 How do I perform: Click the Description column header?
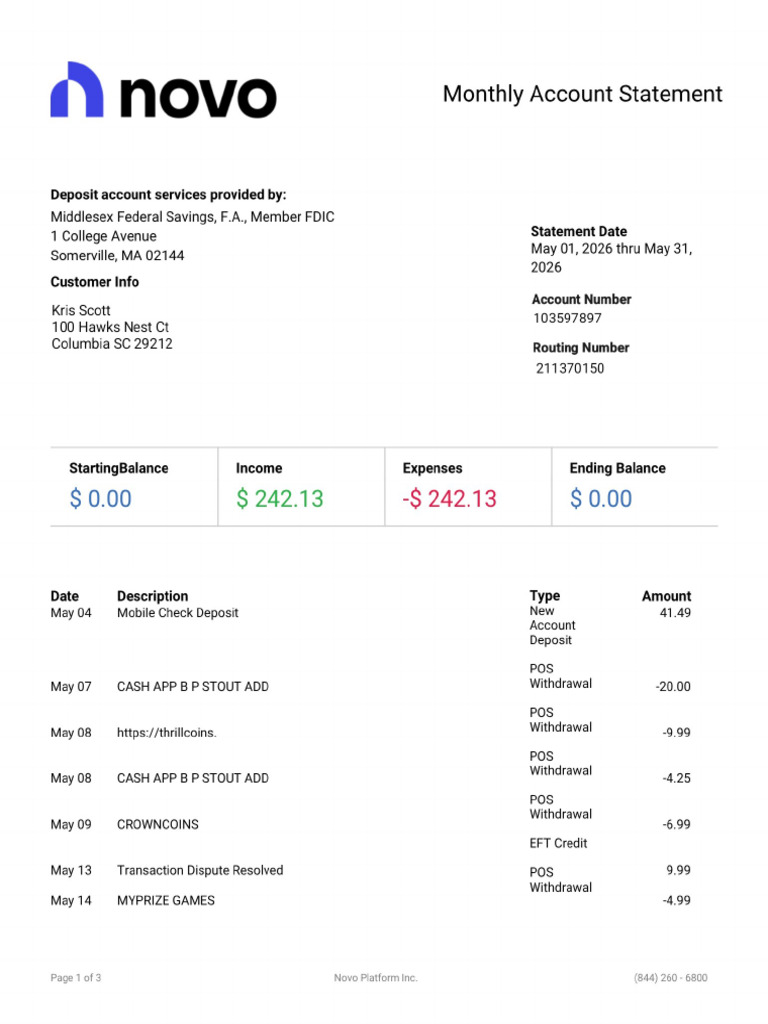153,596
